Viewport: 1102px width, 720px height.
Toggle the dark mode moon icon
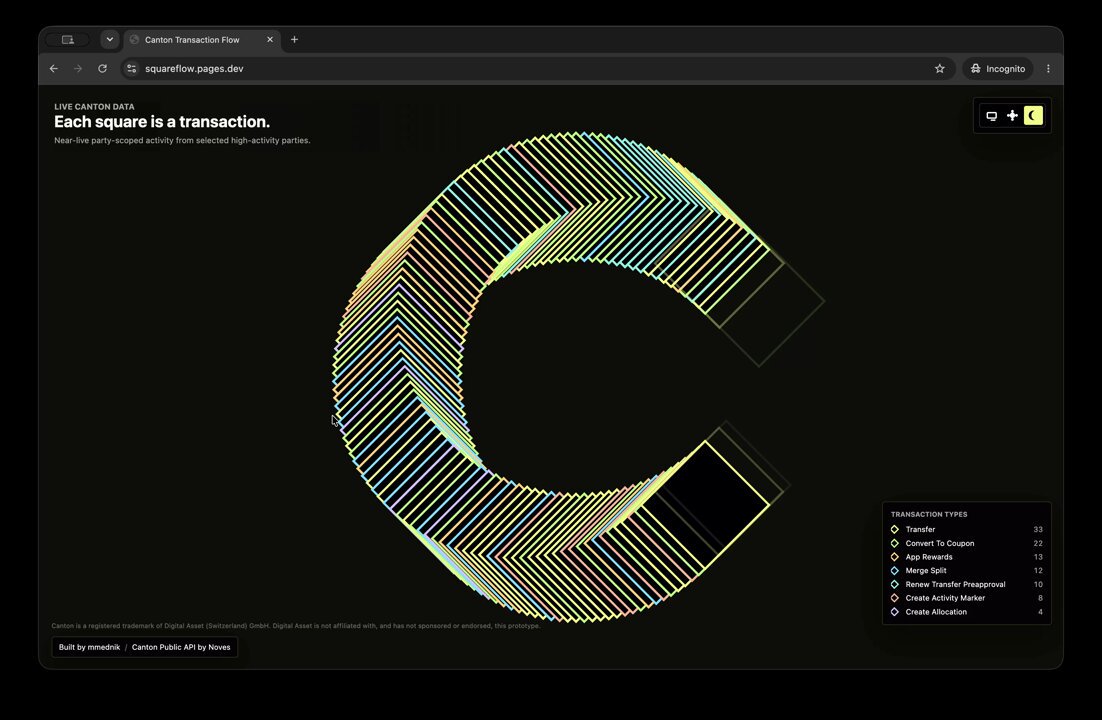(1033, 116)
